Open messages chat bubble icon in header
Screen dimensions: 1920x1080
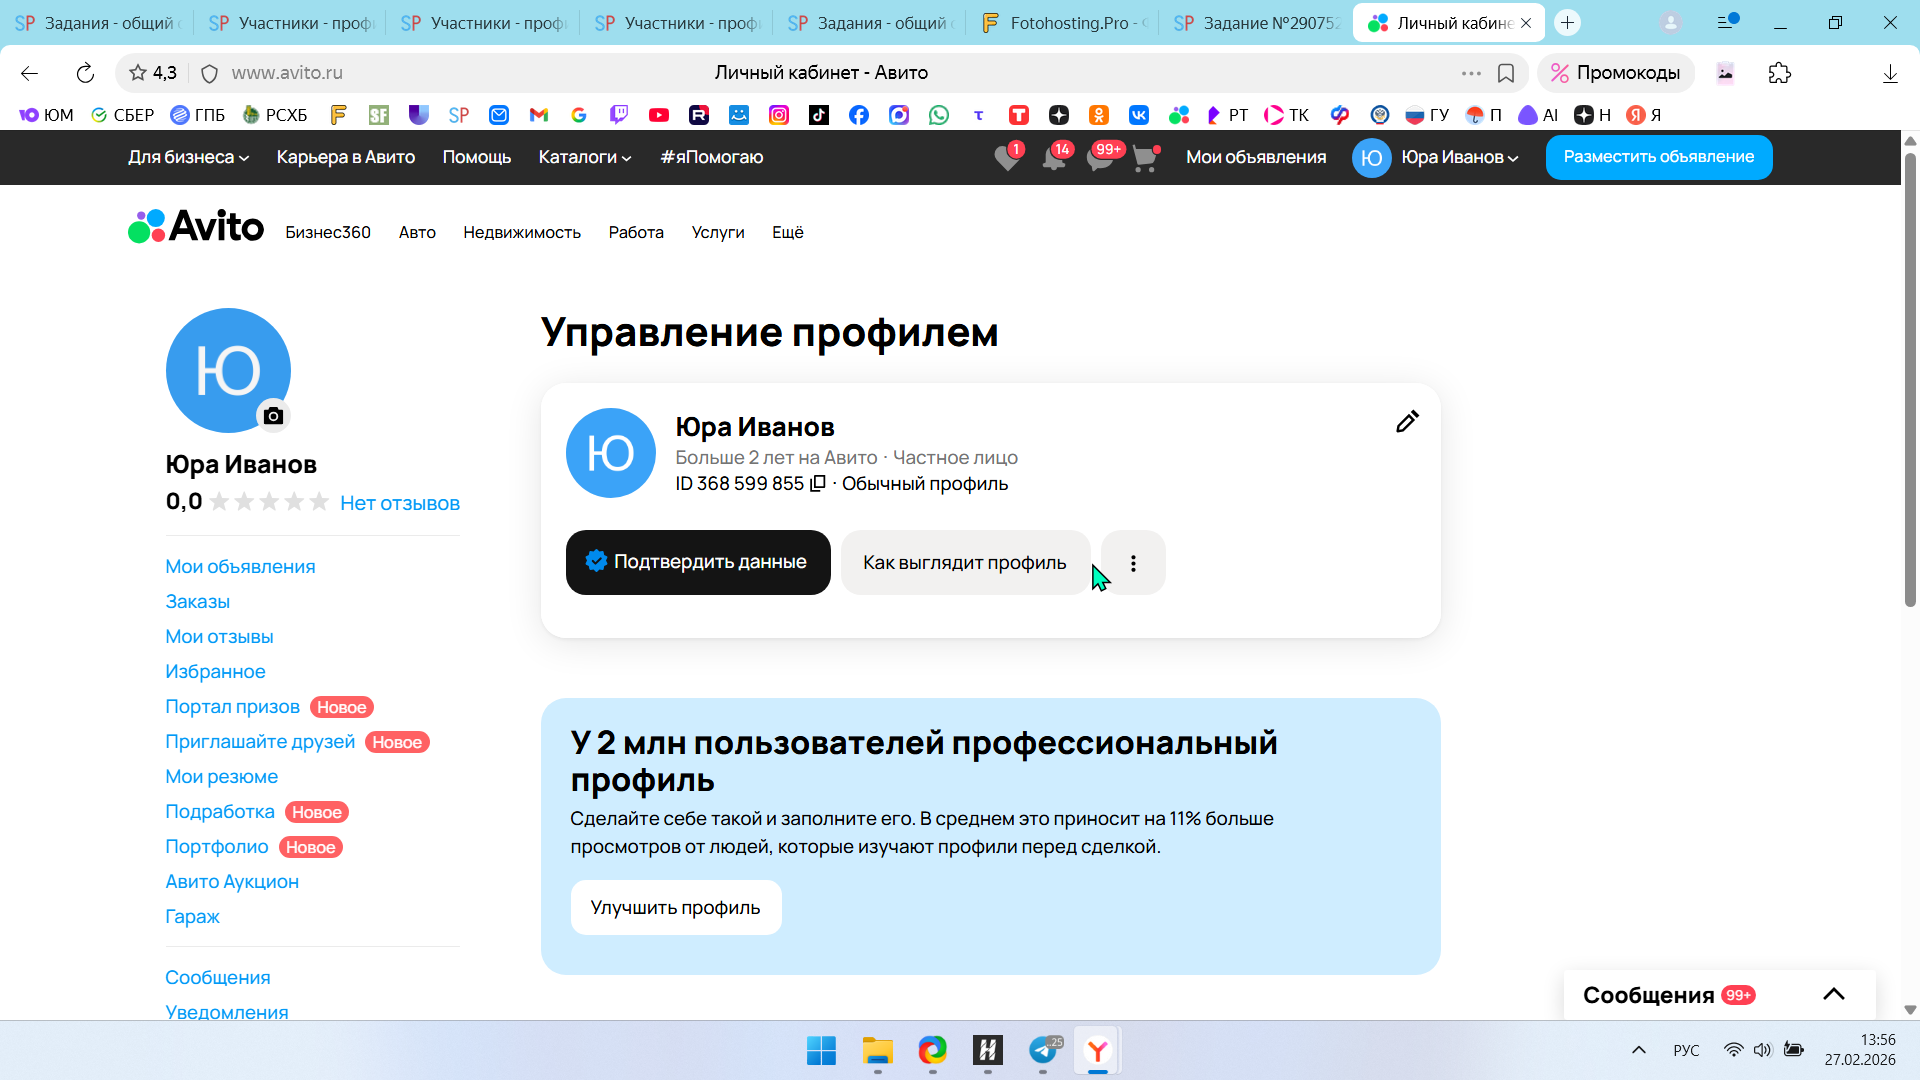pyautogui.click(x=1099, y=158)
